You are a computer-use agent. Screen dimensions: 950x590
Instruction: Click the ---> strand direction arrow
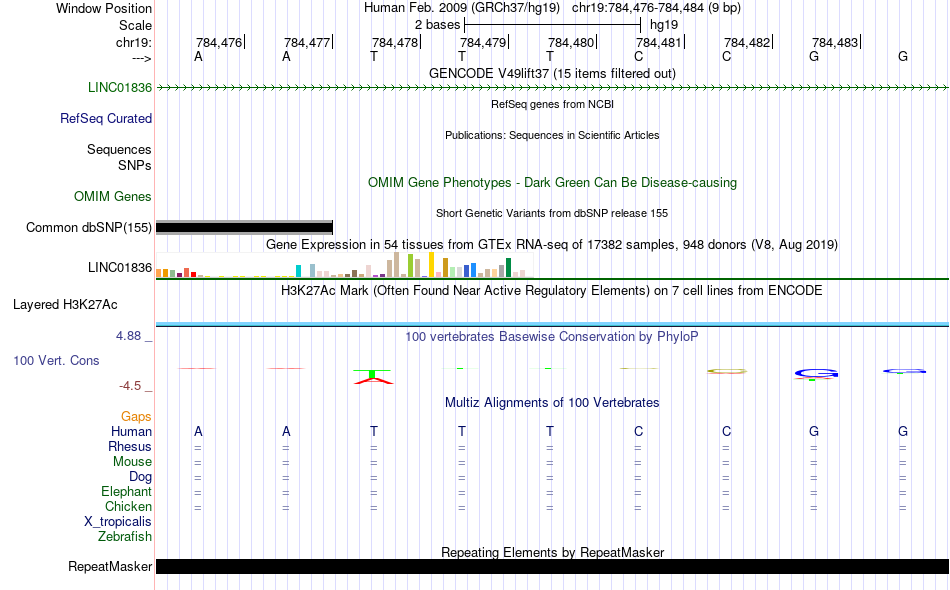point(141,58)
